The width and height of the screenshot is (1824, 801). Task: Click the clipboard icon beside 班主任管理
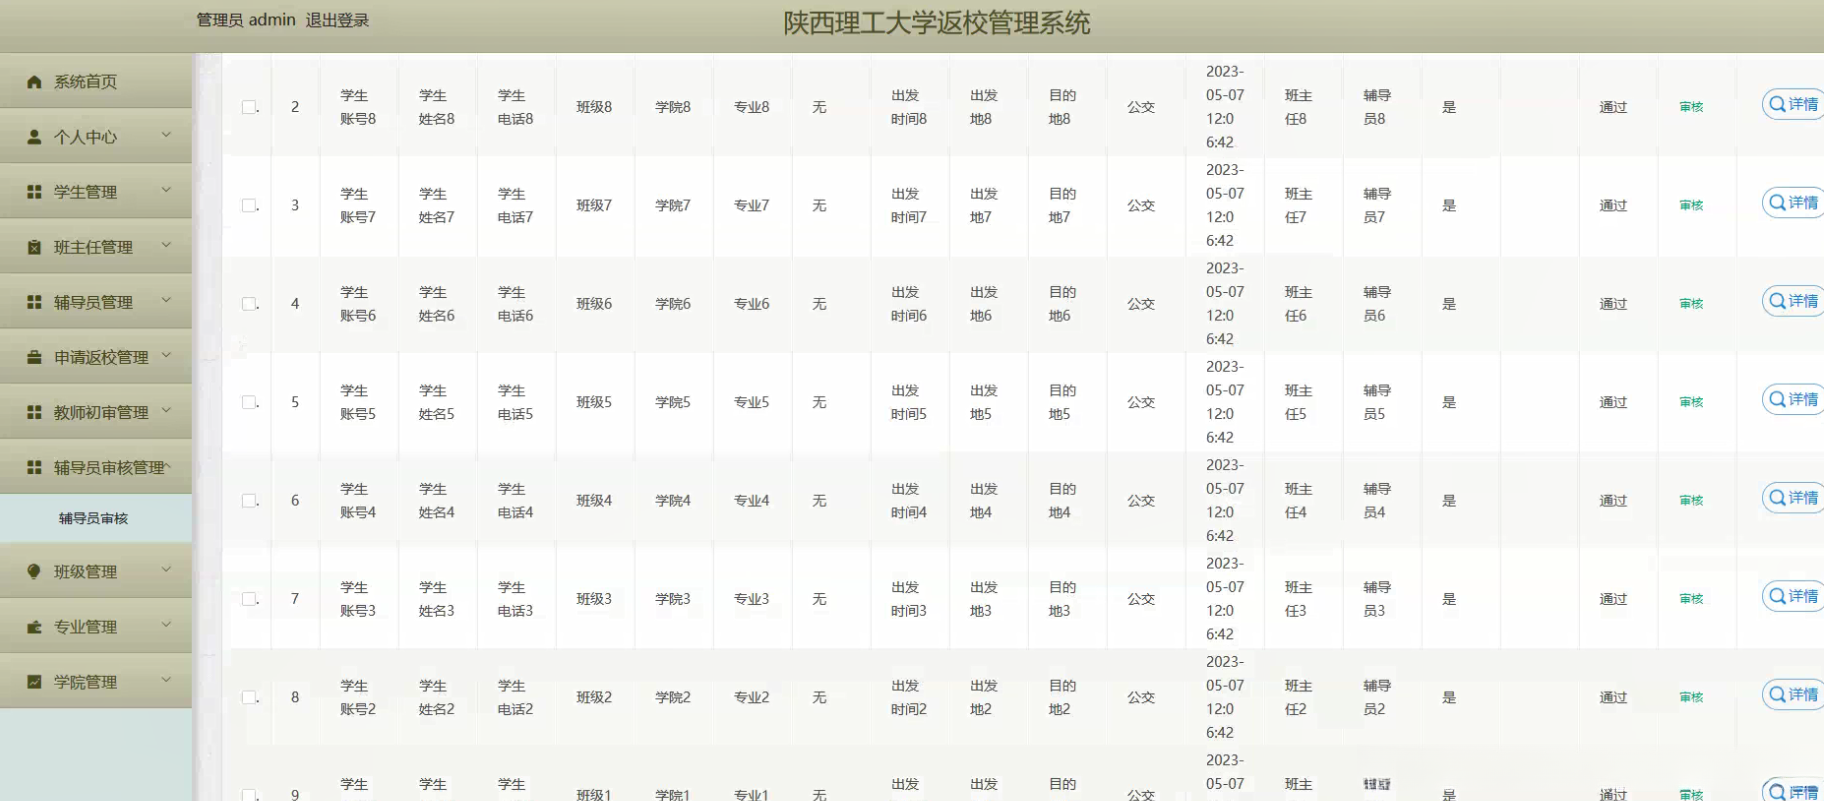(34, 247)
